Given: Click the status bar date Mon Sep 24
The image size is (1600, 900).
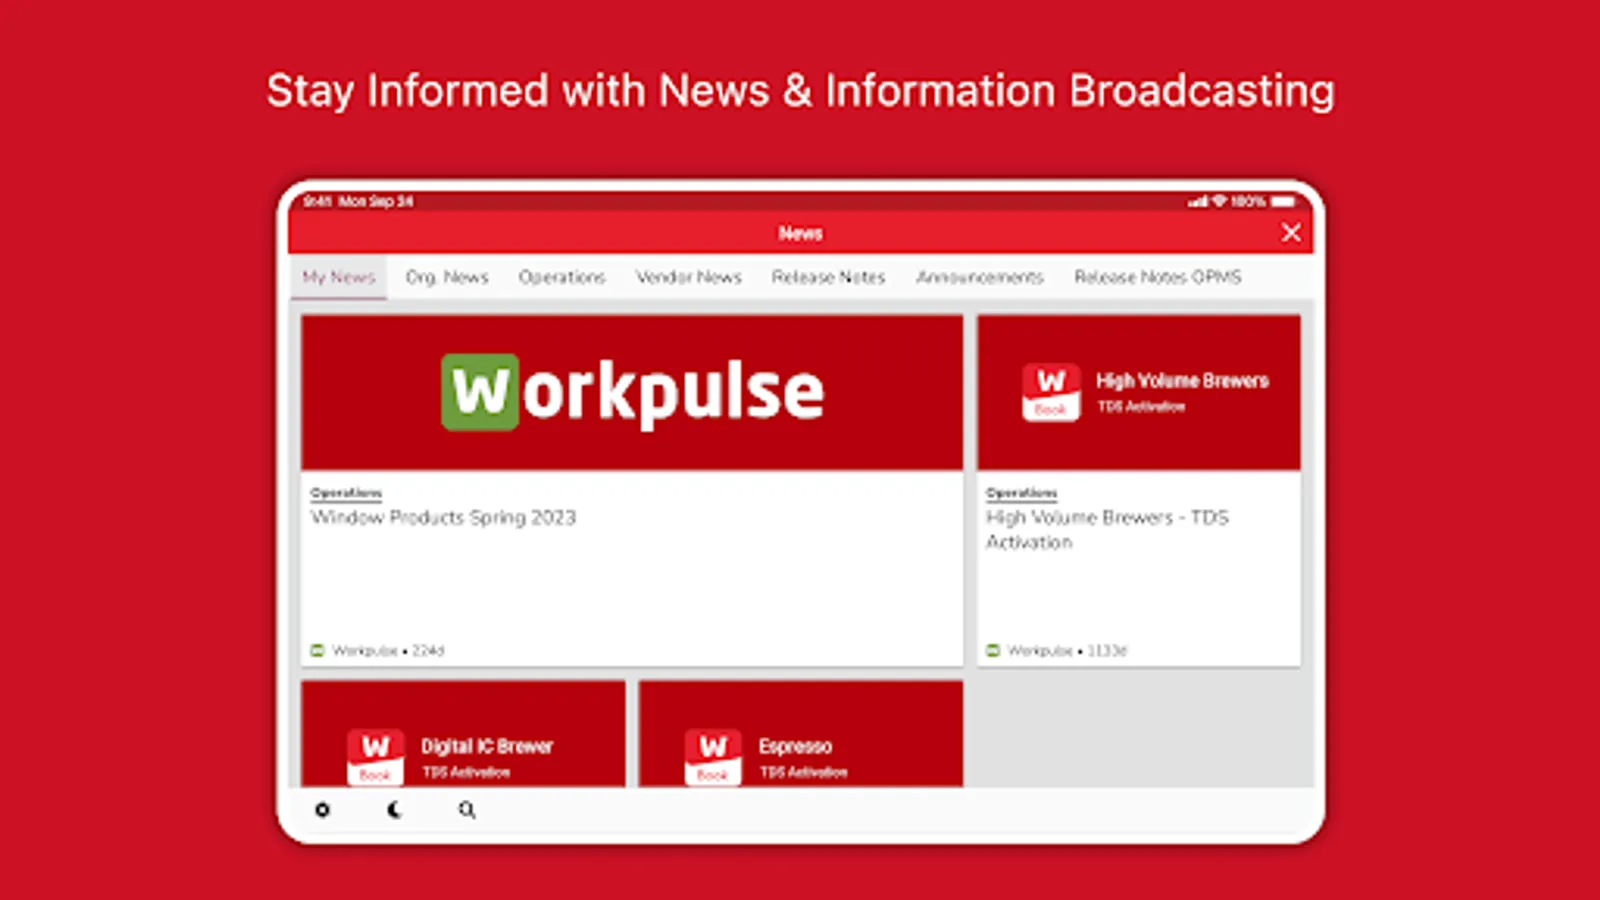Looking at the screenshot, I should 376,202.
